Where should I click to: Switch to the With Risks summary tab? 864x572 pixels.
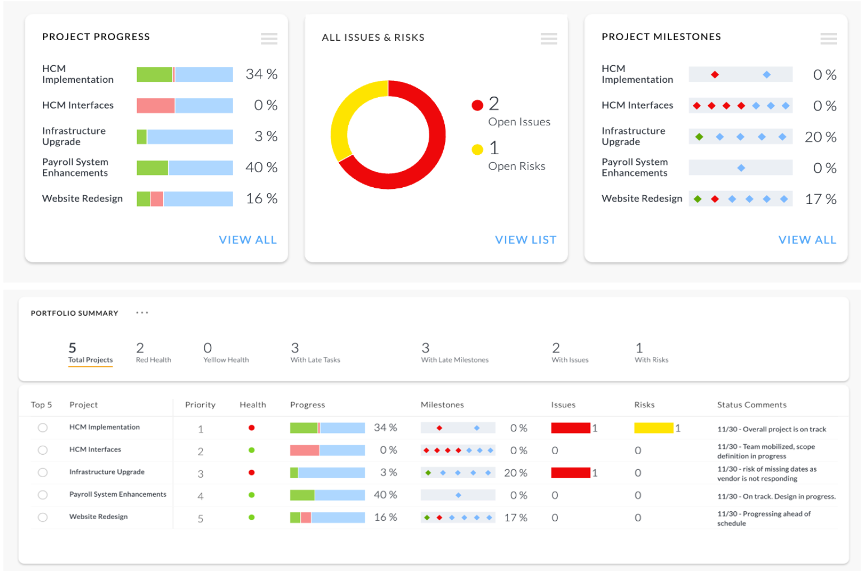pos(651,353)
